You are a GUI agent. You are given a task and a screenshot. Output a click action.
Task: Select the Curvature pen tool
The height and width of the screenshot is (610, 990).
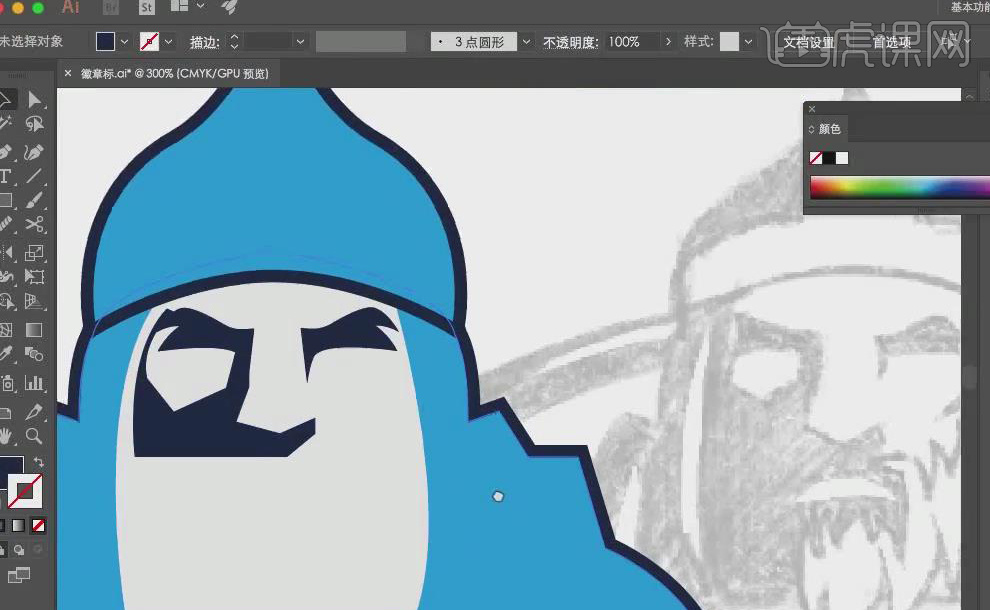(x=34, y=152)
